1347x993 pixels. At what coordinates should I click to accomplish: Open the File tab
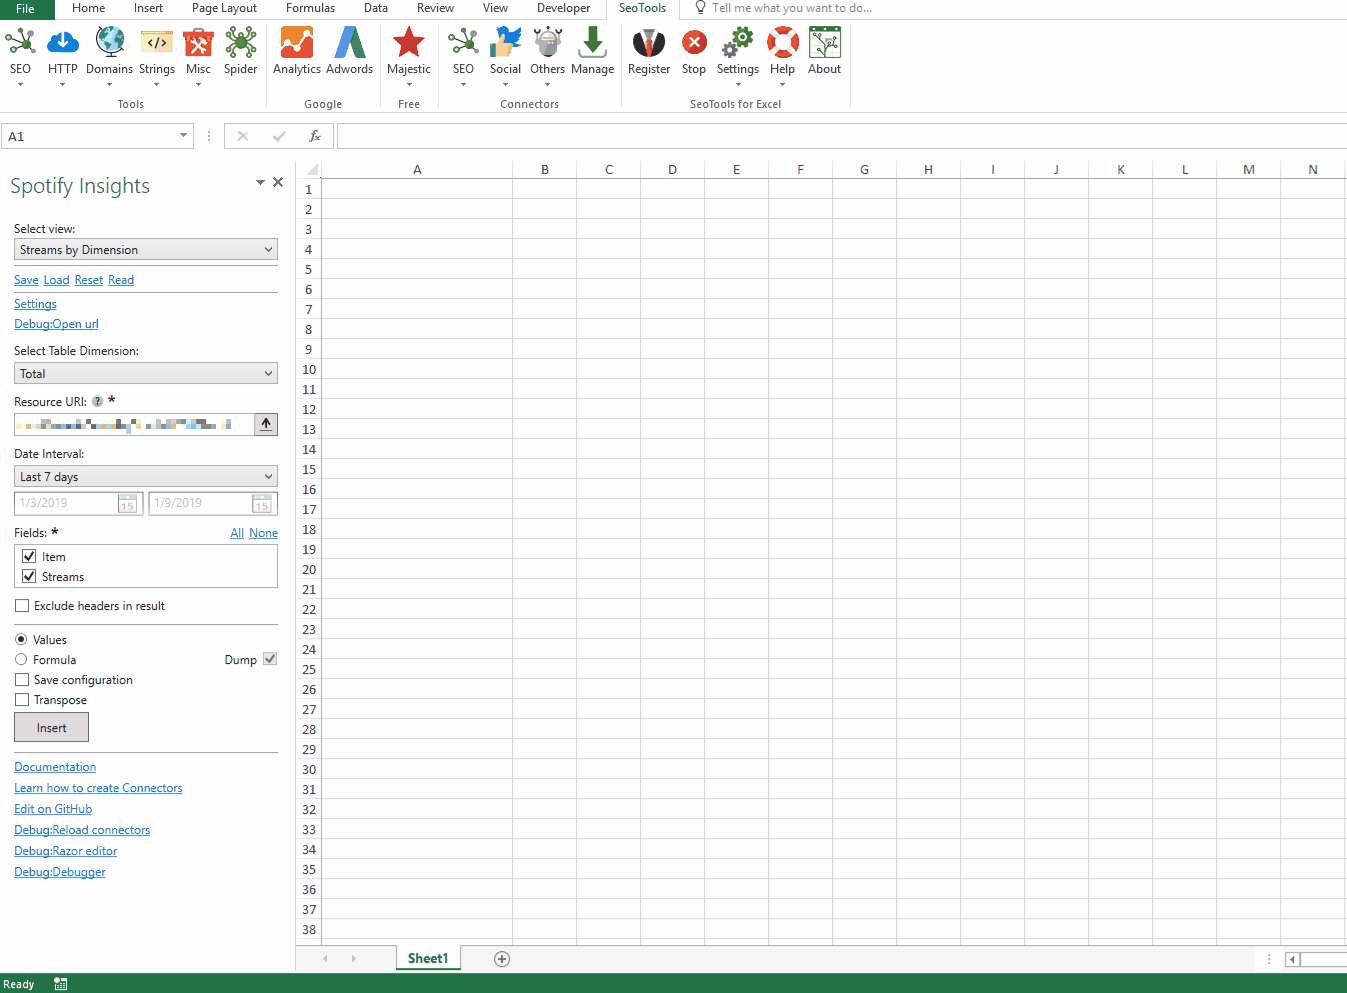25,8
